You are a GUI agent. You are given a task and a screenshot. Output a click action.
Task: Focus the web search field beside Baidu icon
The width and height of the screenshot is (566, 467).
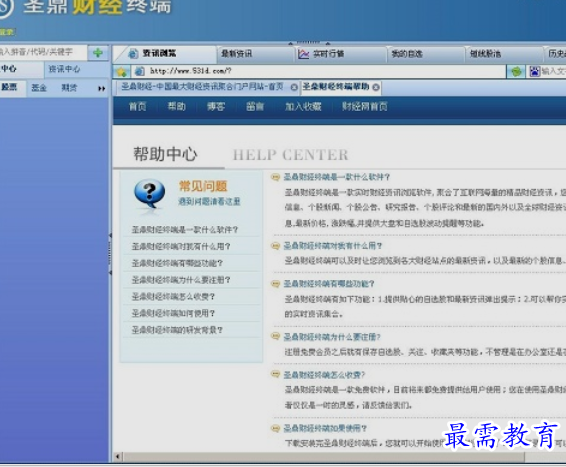pyautogui.click(x=553, y=71)
